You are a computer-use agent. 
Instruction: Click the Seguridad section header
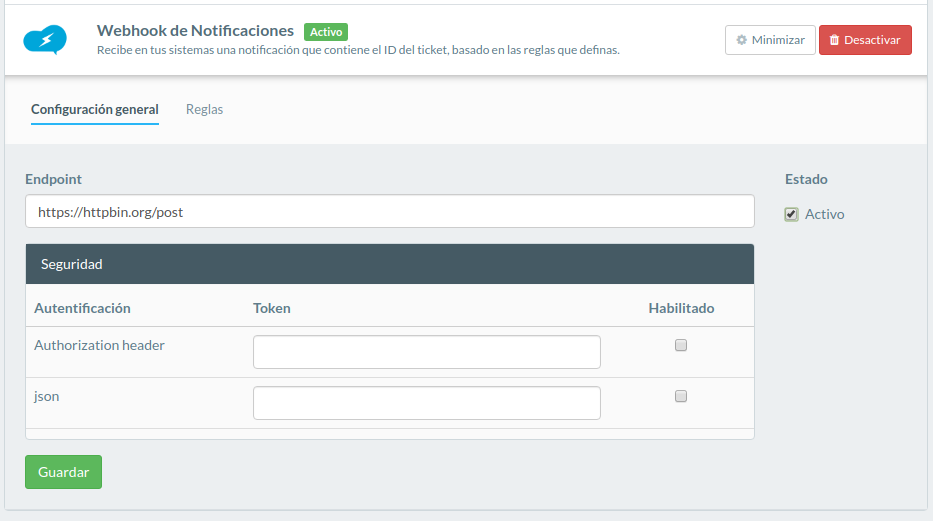[390, 264]
